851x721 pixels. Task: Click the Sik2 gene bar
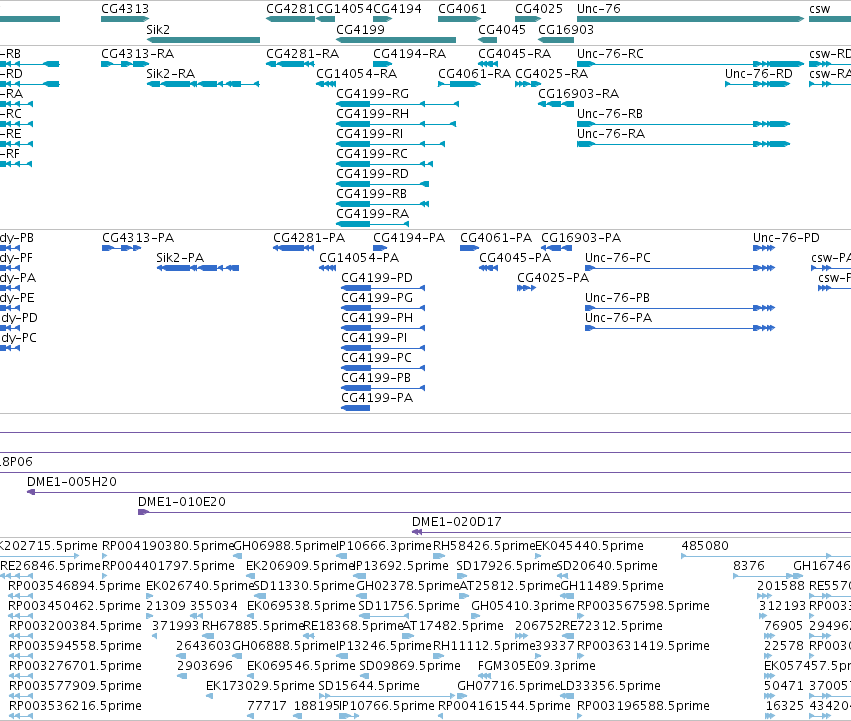pyautogui.click(x=204, y=40)
